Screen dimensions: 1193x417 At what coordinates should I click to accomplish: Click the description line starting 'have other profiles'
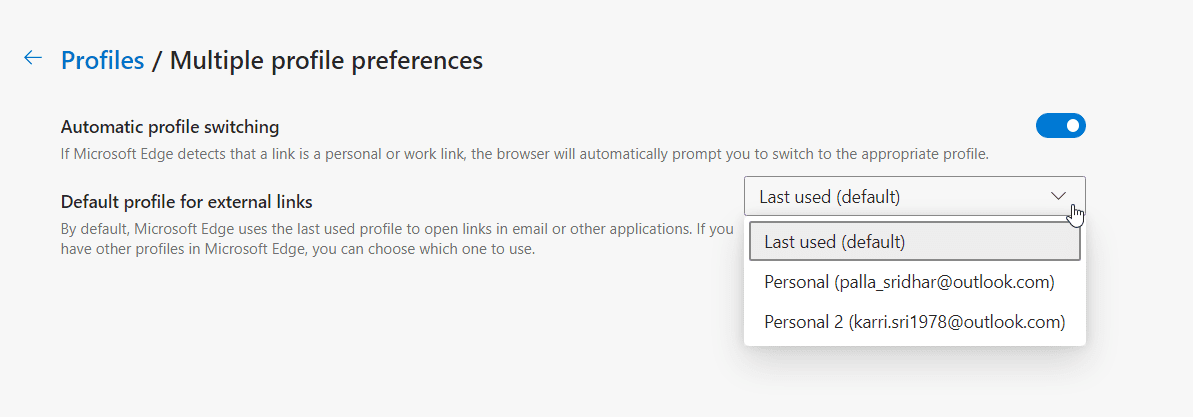click(298, 248)
